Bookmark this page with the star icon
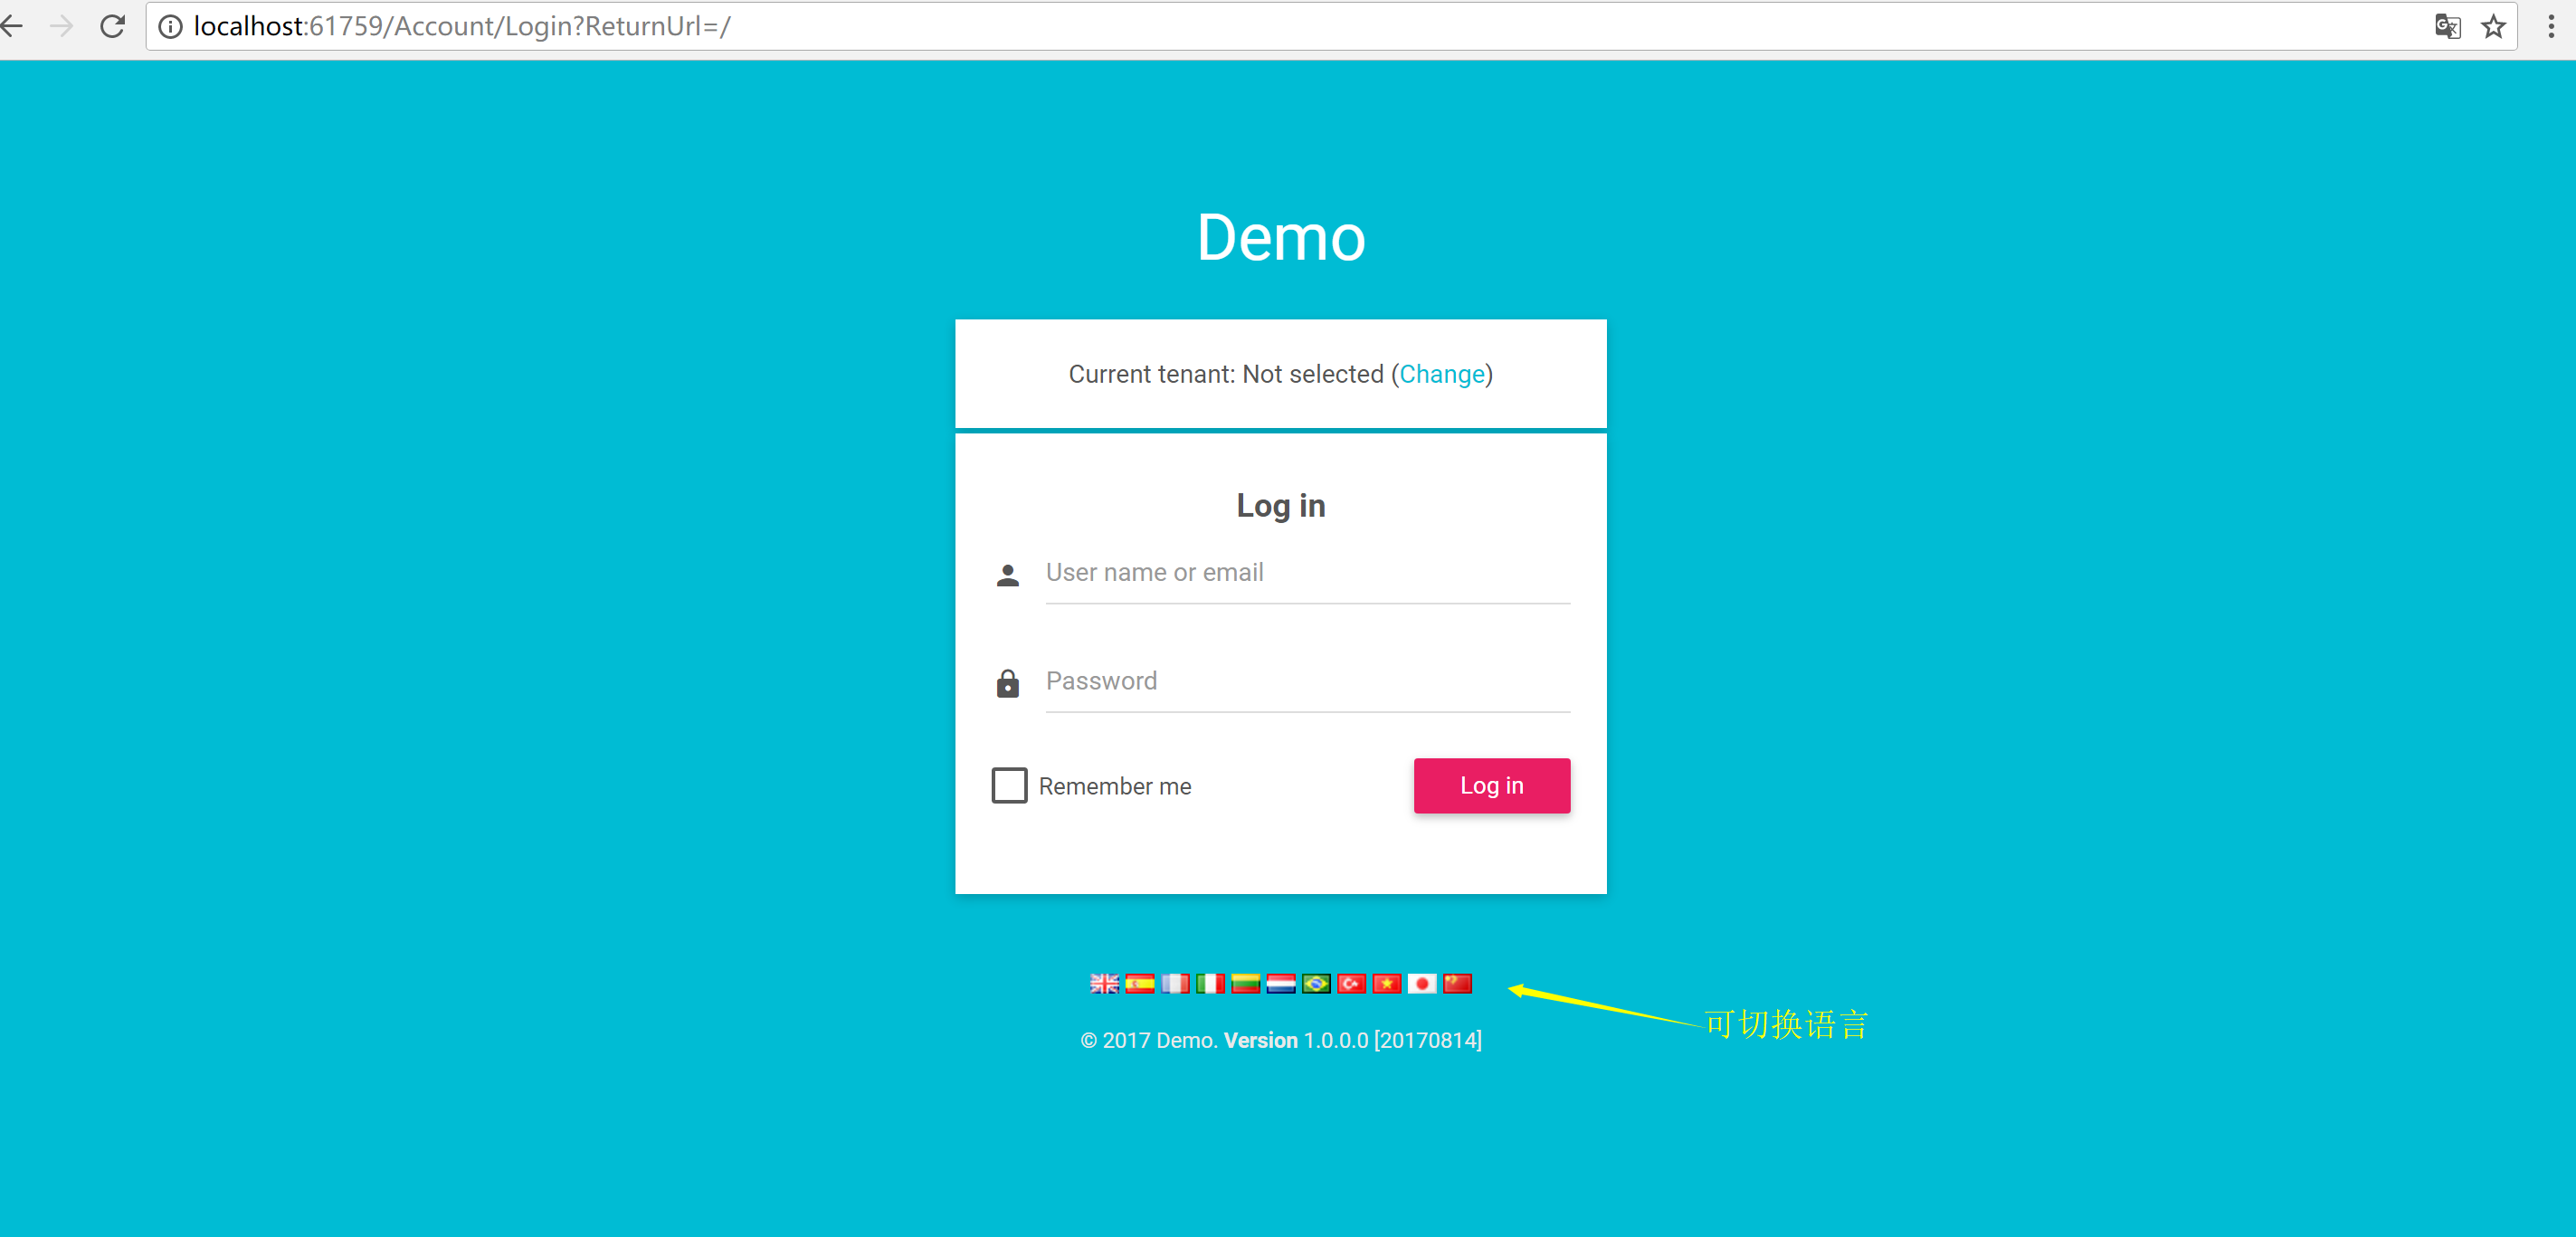Viewport: 2576px width, 1237px height. (x=2493, y=26)
